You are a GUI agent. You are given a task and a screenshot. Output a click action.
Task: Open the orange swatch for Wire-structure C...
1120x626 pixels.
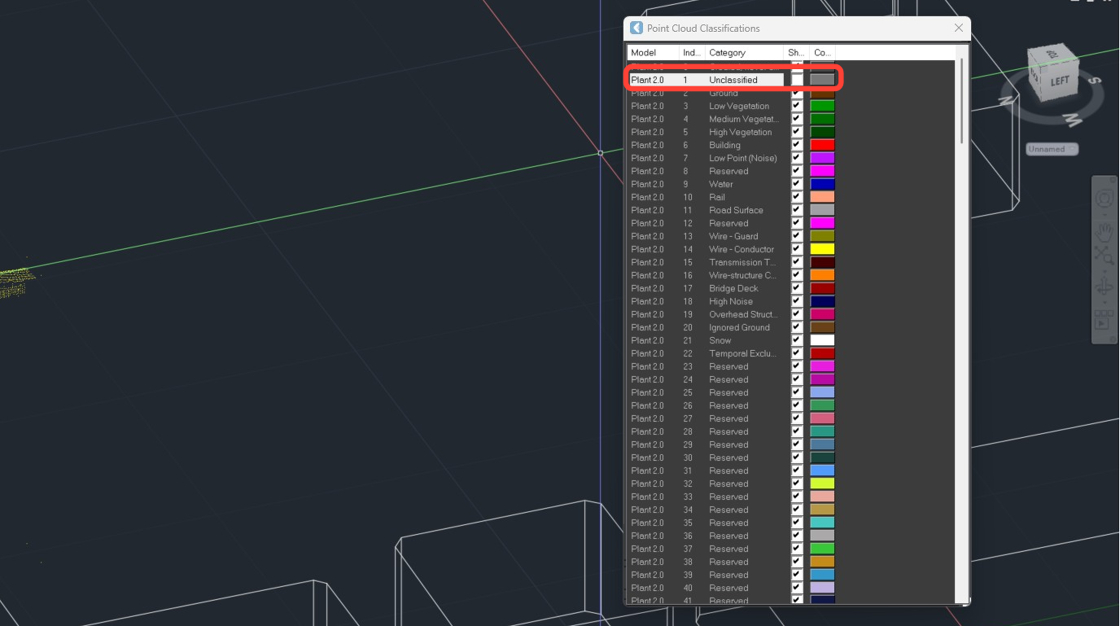coord(822,275)
